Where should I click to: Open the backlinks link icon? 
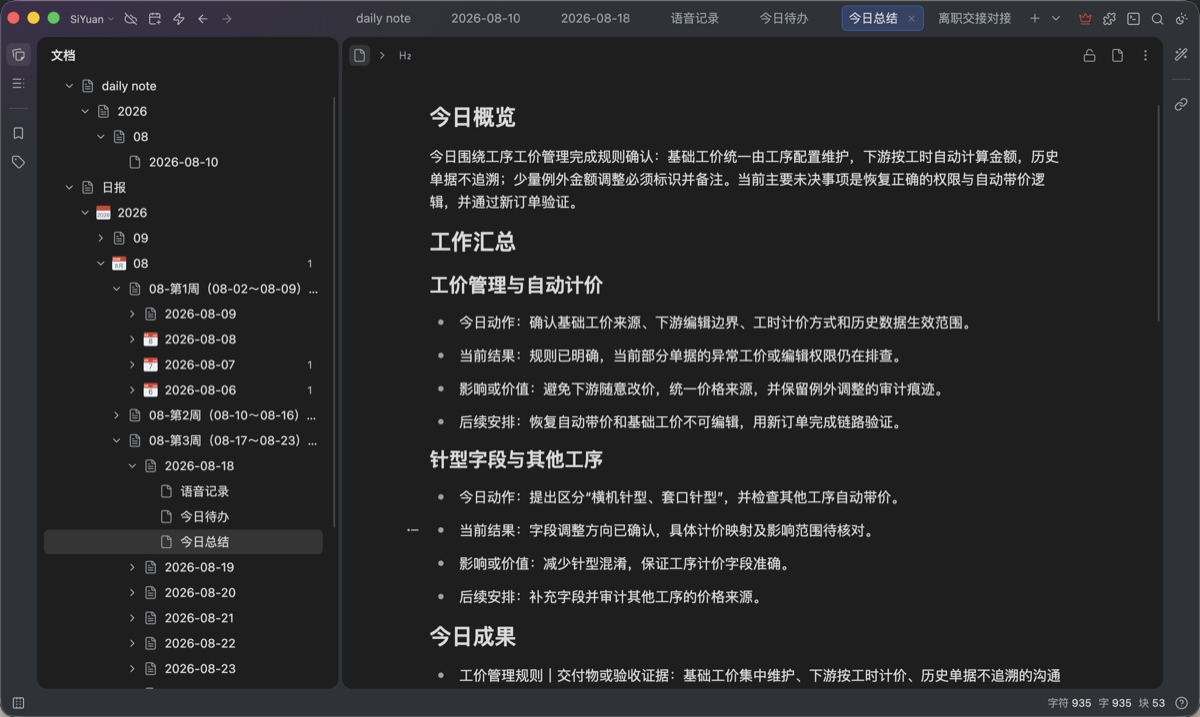click(x=1181, y=104)
